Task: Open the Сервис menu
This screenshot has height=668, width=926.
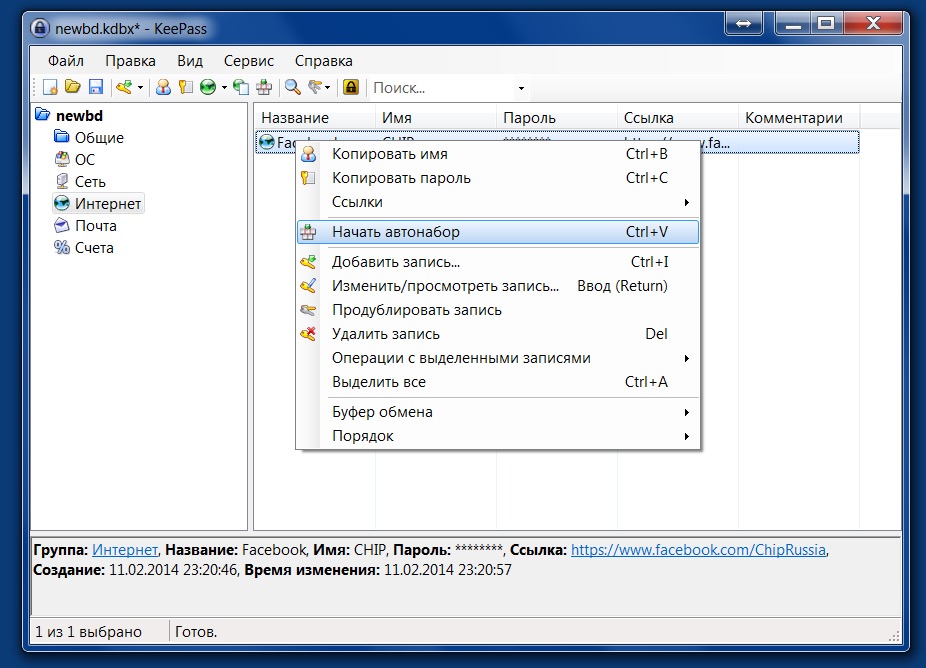Action: pyautogui.click(x=248, y=61)
